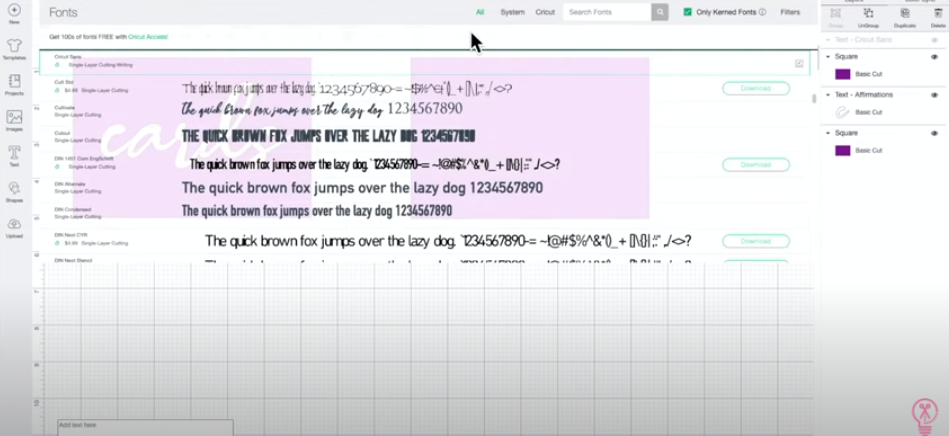
Task: Collapse the Text - Affirmations layer
Action: pos(828,95)
